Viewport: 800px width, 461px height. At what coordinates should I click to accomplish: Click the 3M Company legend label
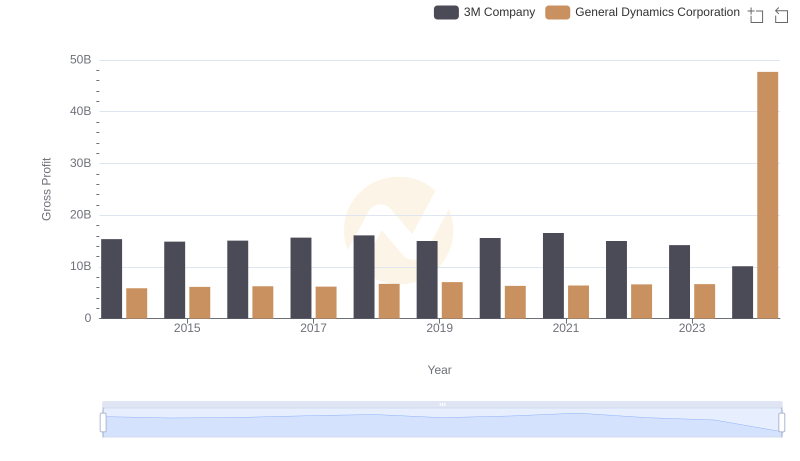point(499,12)
